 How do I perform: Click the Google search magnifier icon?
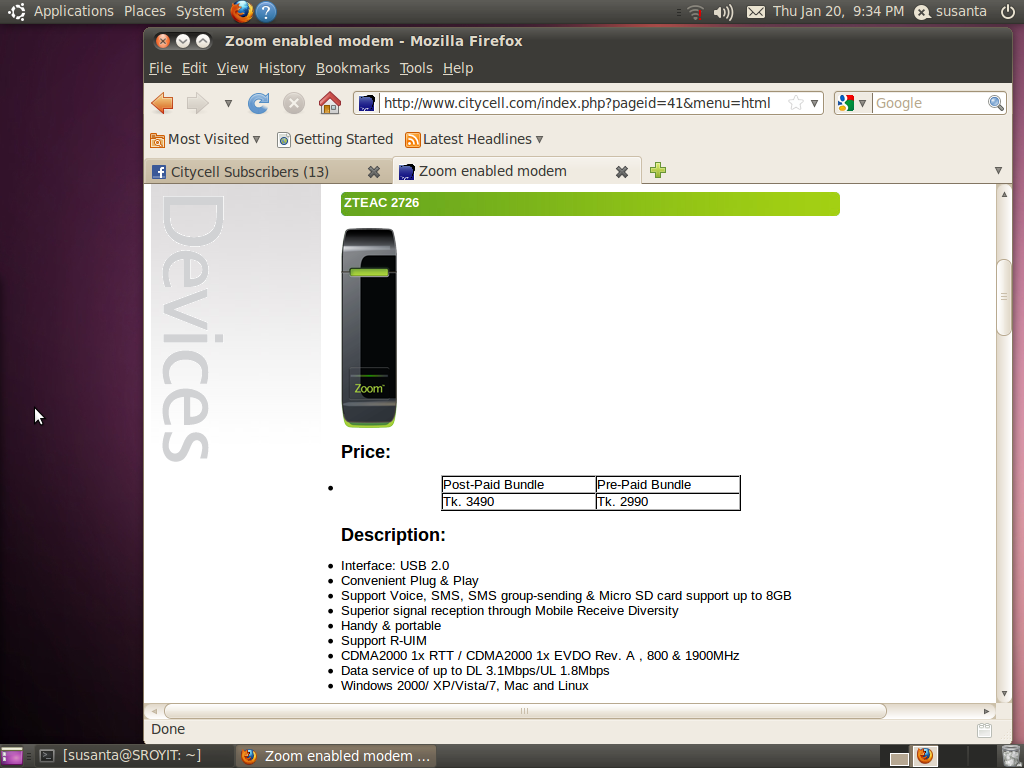click(995, 103)
